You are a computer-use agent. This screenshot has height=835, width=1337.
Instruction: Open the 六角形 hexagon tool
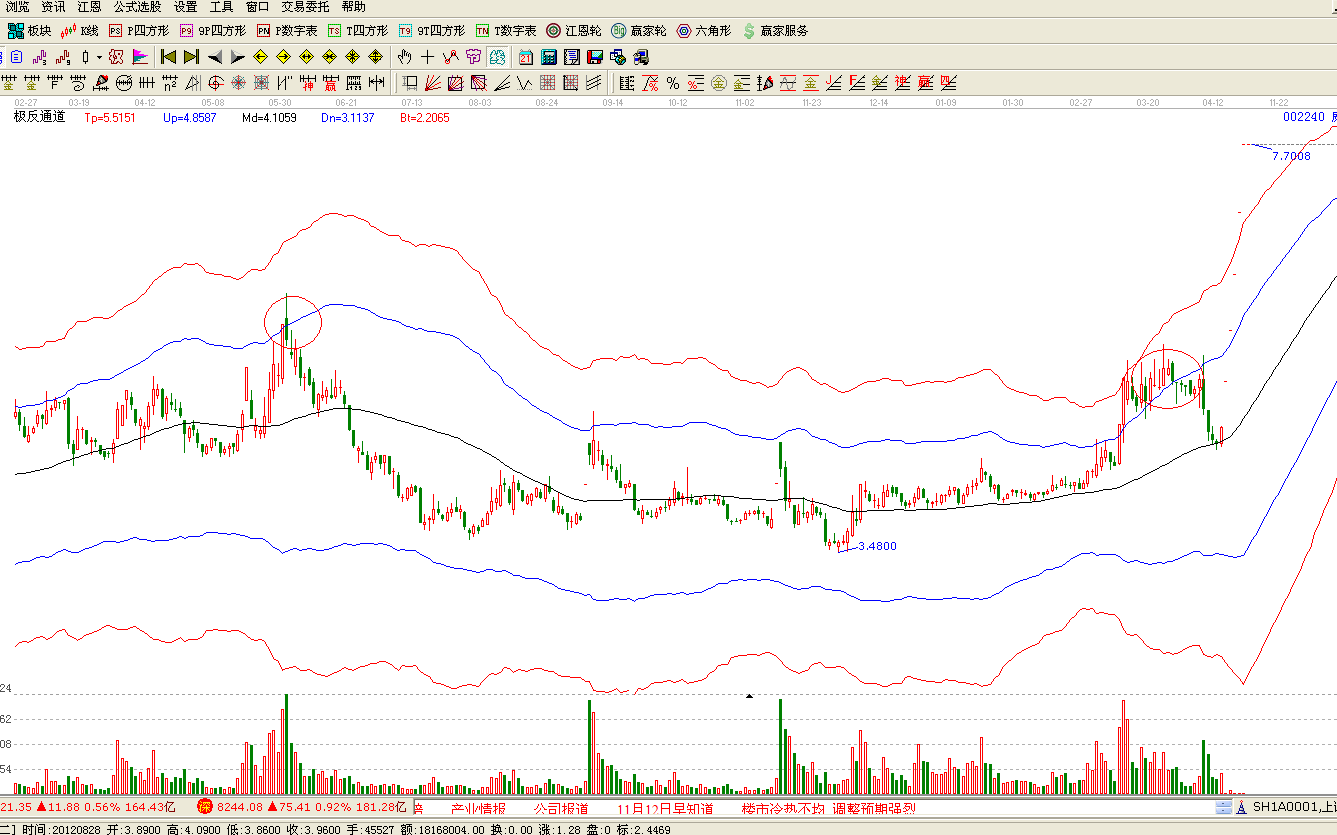click(x=704, y=31)
